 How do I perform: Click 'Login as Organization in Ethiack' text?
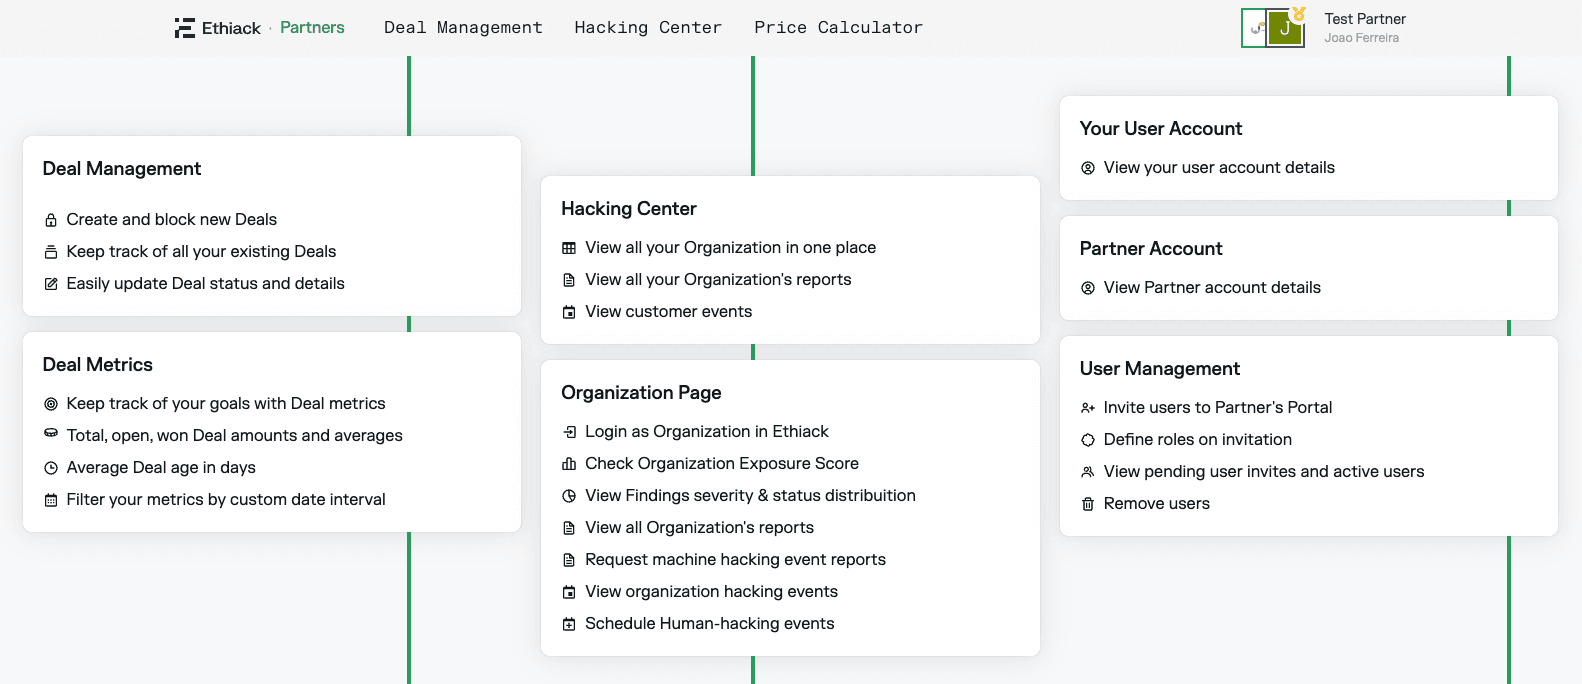click(707, 432)
